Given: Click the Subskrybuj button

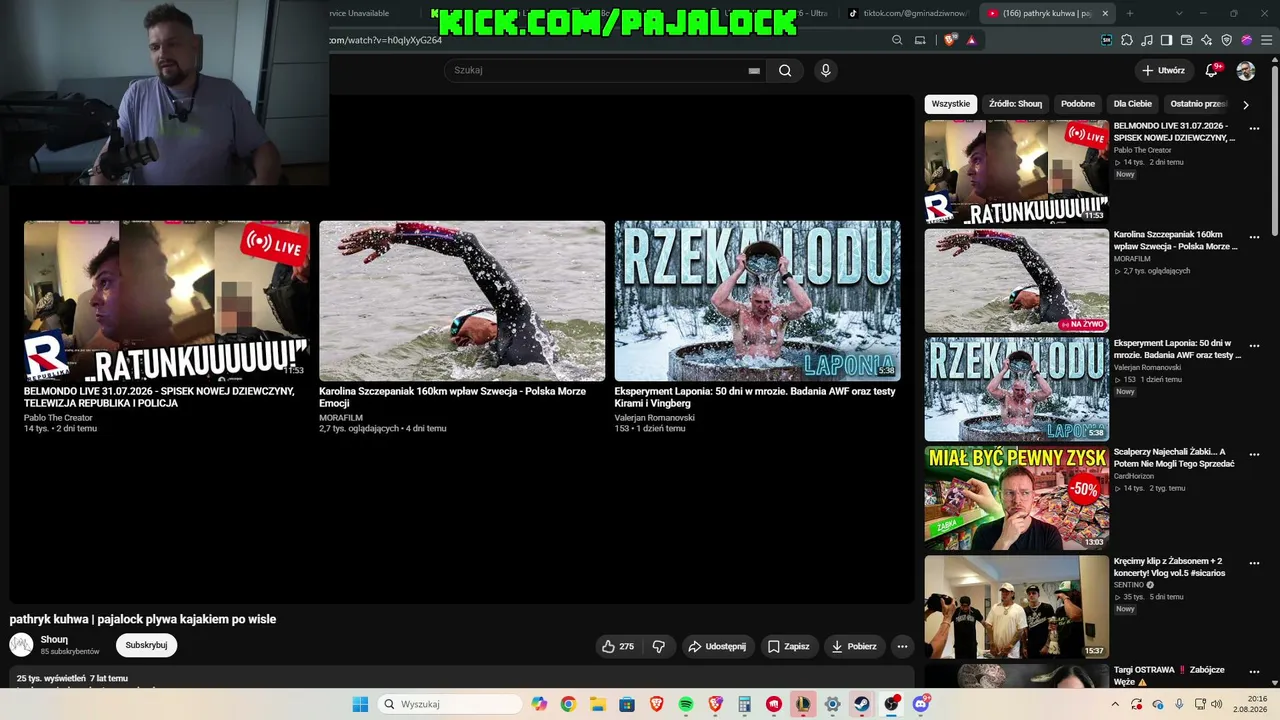Looking at the screenshot, I should tap(146, 645).
